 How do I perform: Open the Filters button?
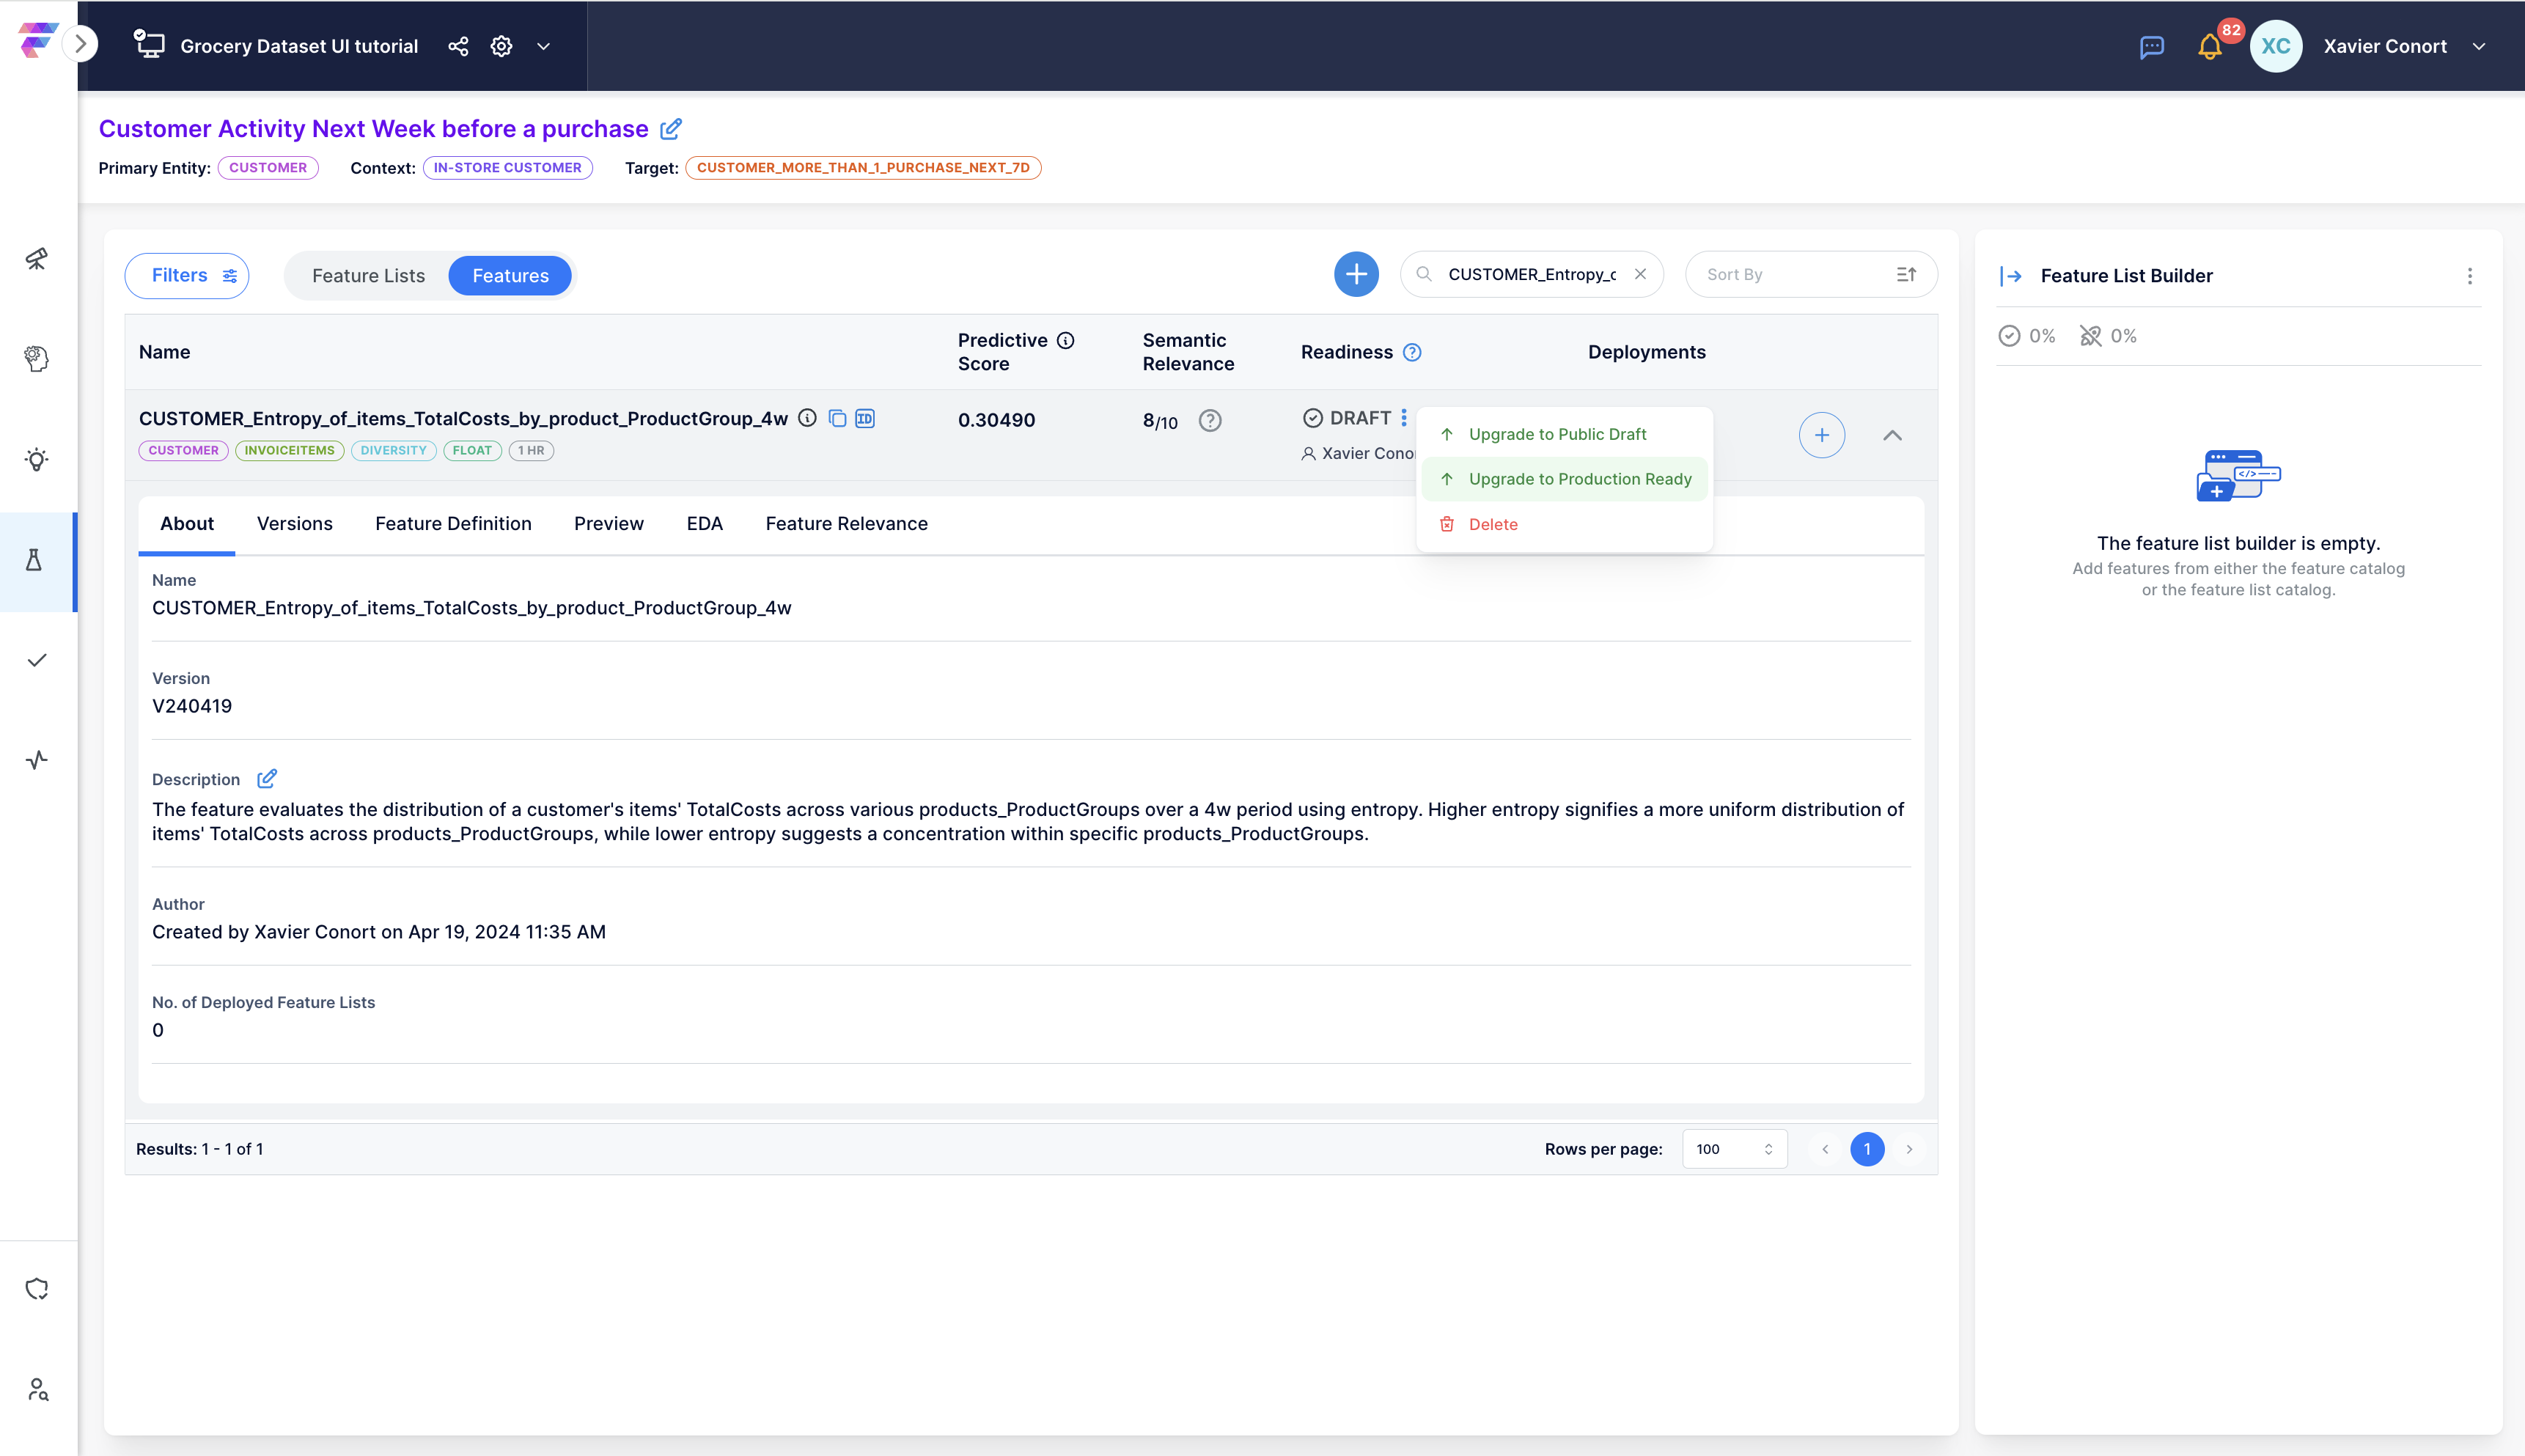187,275
